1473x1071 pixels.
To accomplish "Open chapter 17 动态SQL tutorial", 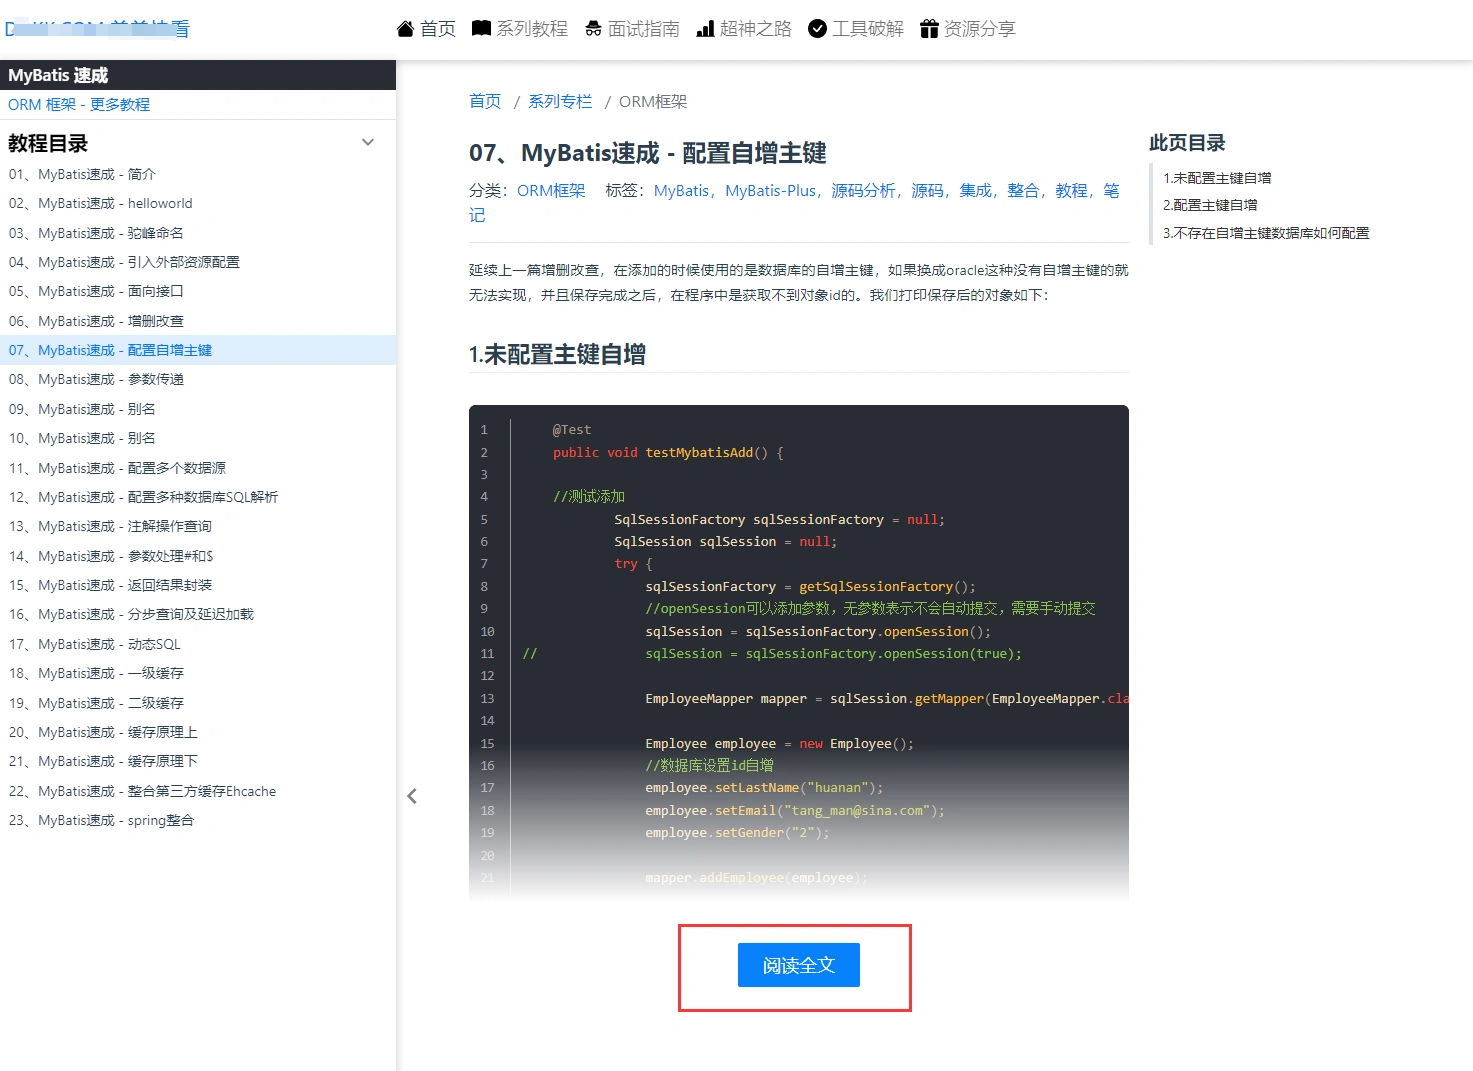I will (x=95, y=645).
